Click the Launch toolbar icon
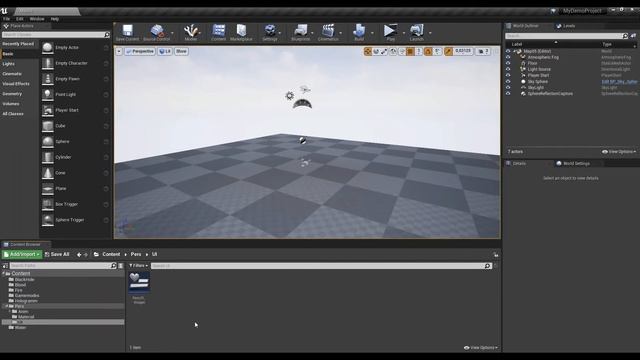The width and height of the screenshot is (640, 360). pos(417,33)
